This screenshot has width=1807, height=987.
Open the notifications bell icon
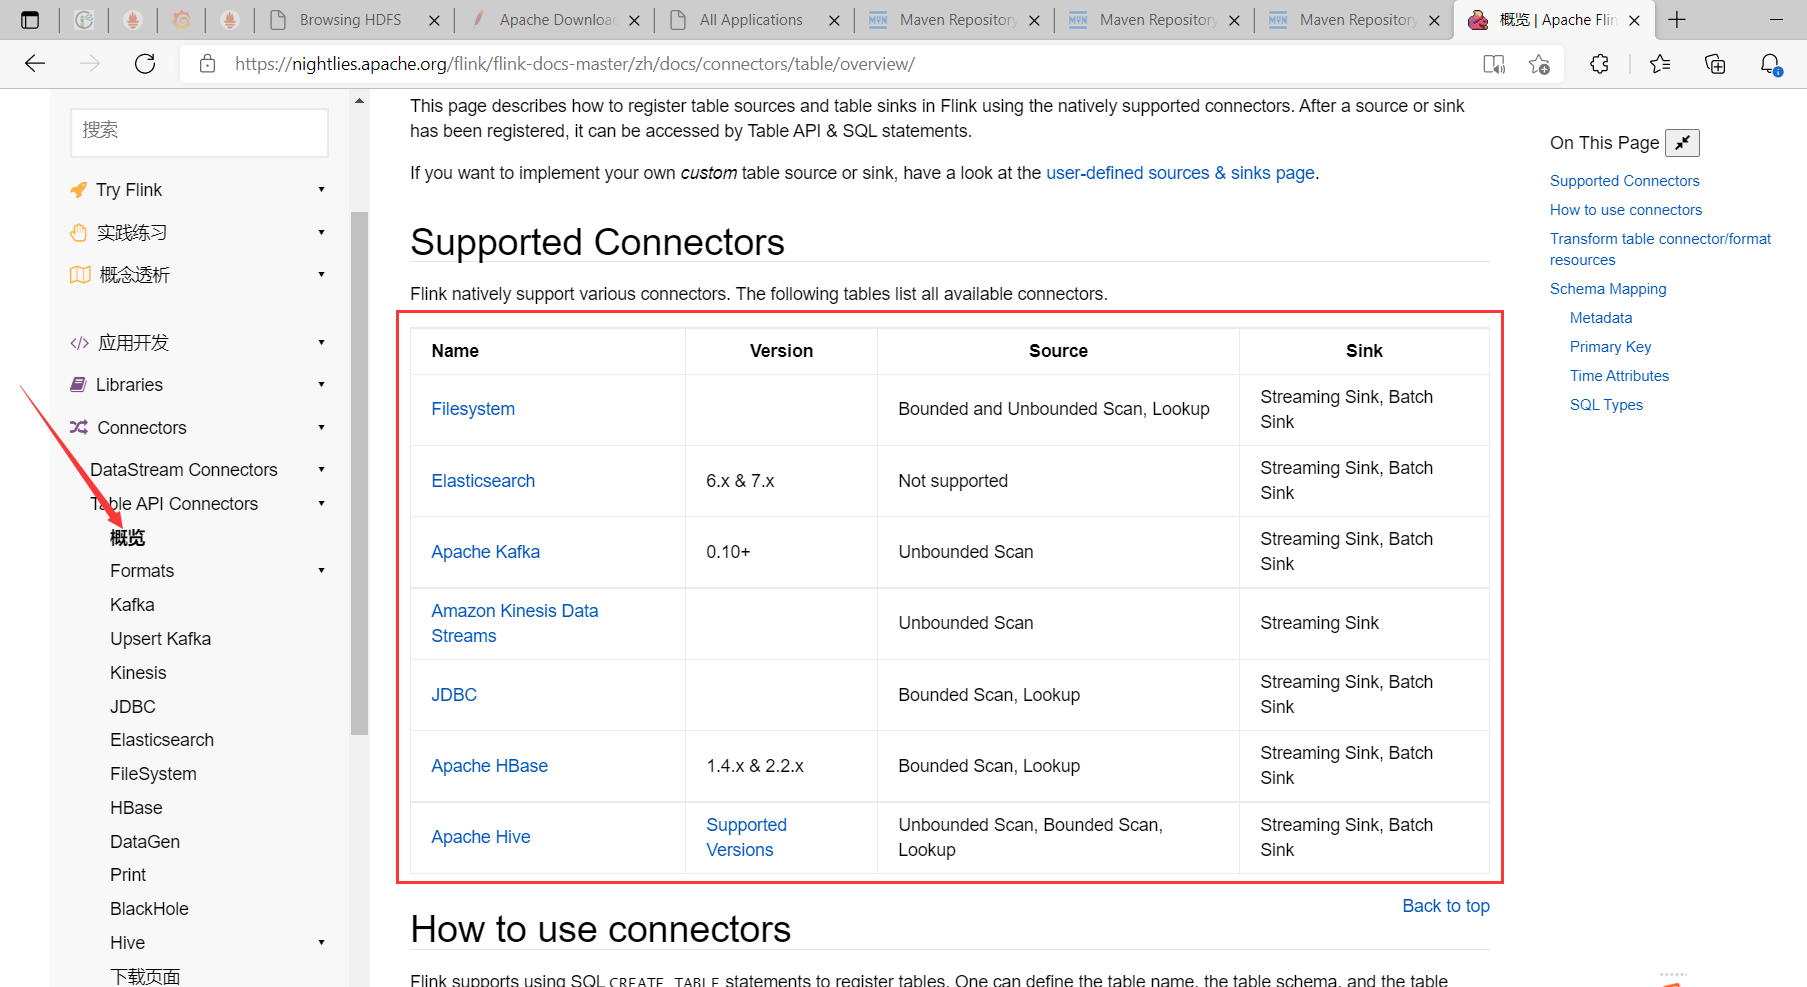1770,64
